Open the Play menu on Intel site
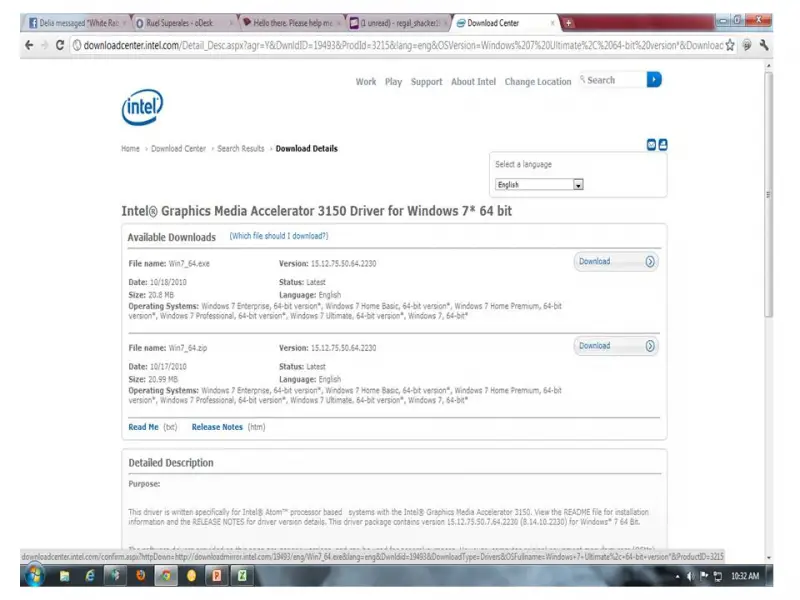 click(x=393, y=82)
